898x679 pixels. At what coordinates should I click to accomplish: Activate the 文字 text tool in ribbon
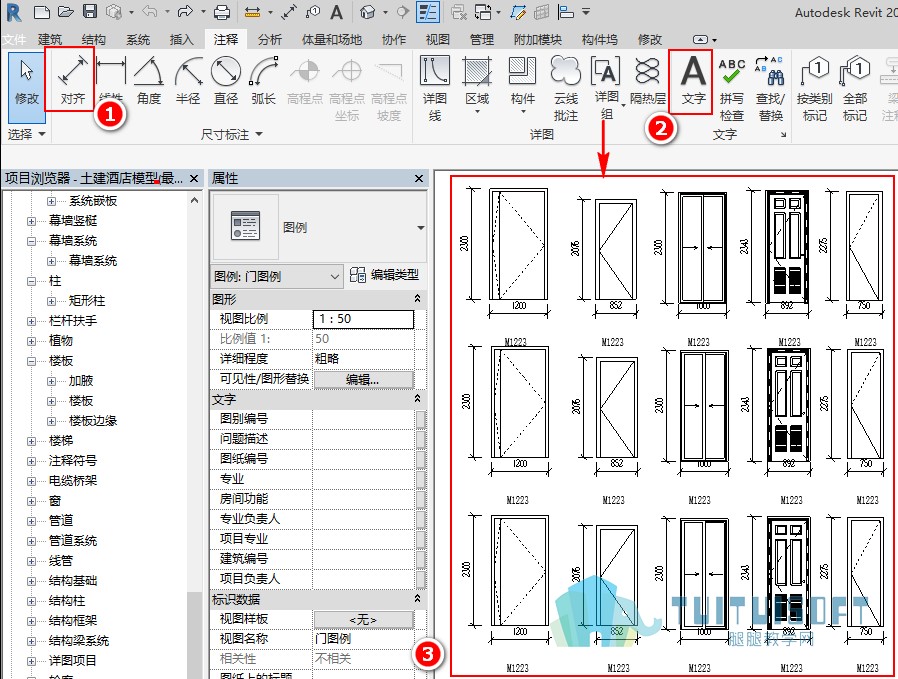(693, 80)
